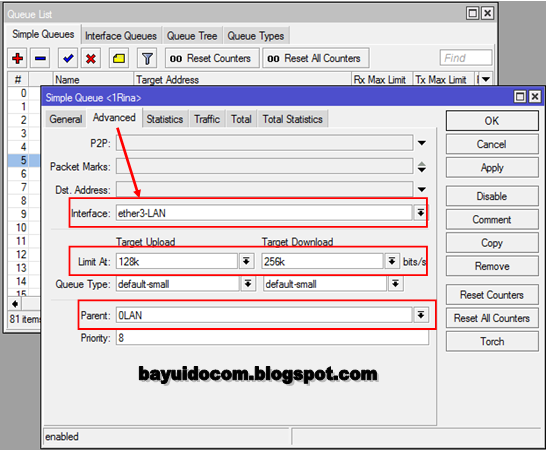The width and height of the screenshot is (547, 450).
Task: Select row 0 in Queue List
Action: 24,93
